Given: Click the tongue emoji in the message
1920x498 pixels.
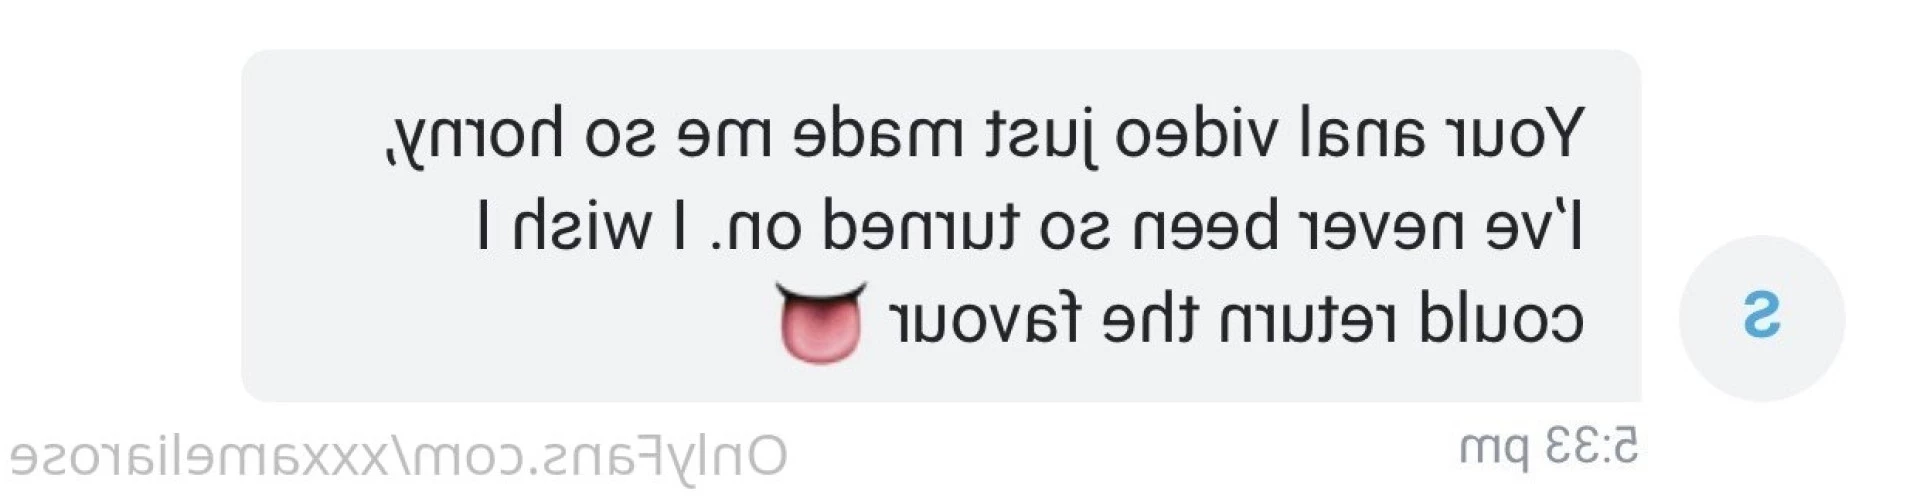Looking at the screenshot, I should pyautogui.click(x=820, y=322).
